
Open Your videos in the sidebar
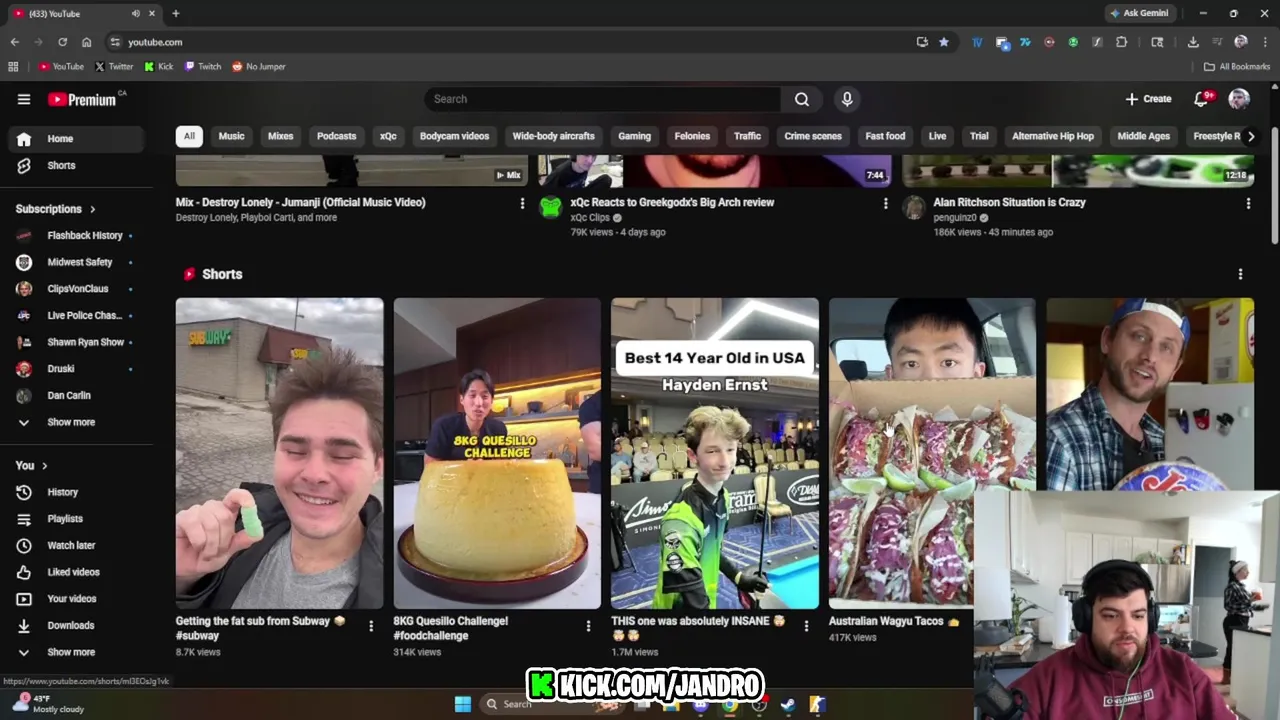coord(78,599)
